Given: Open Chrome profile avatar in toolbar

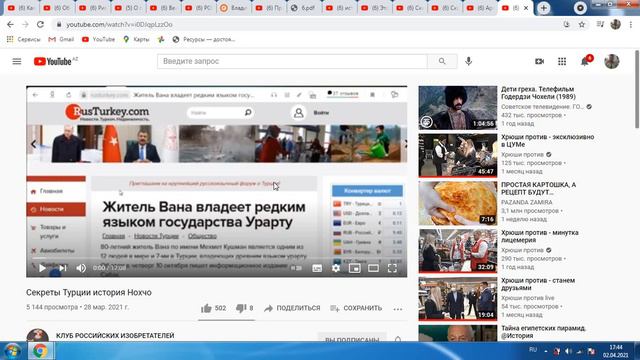Looking at the screenshot, I should 615,24.
